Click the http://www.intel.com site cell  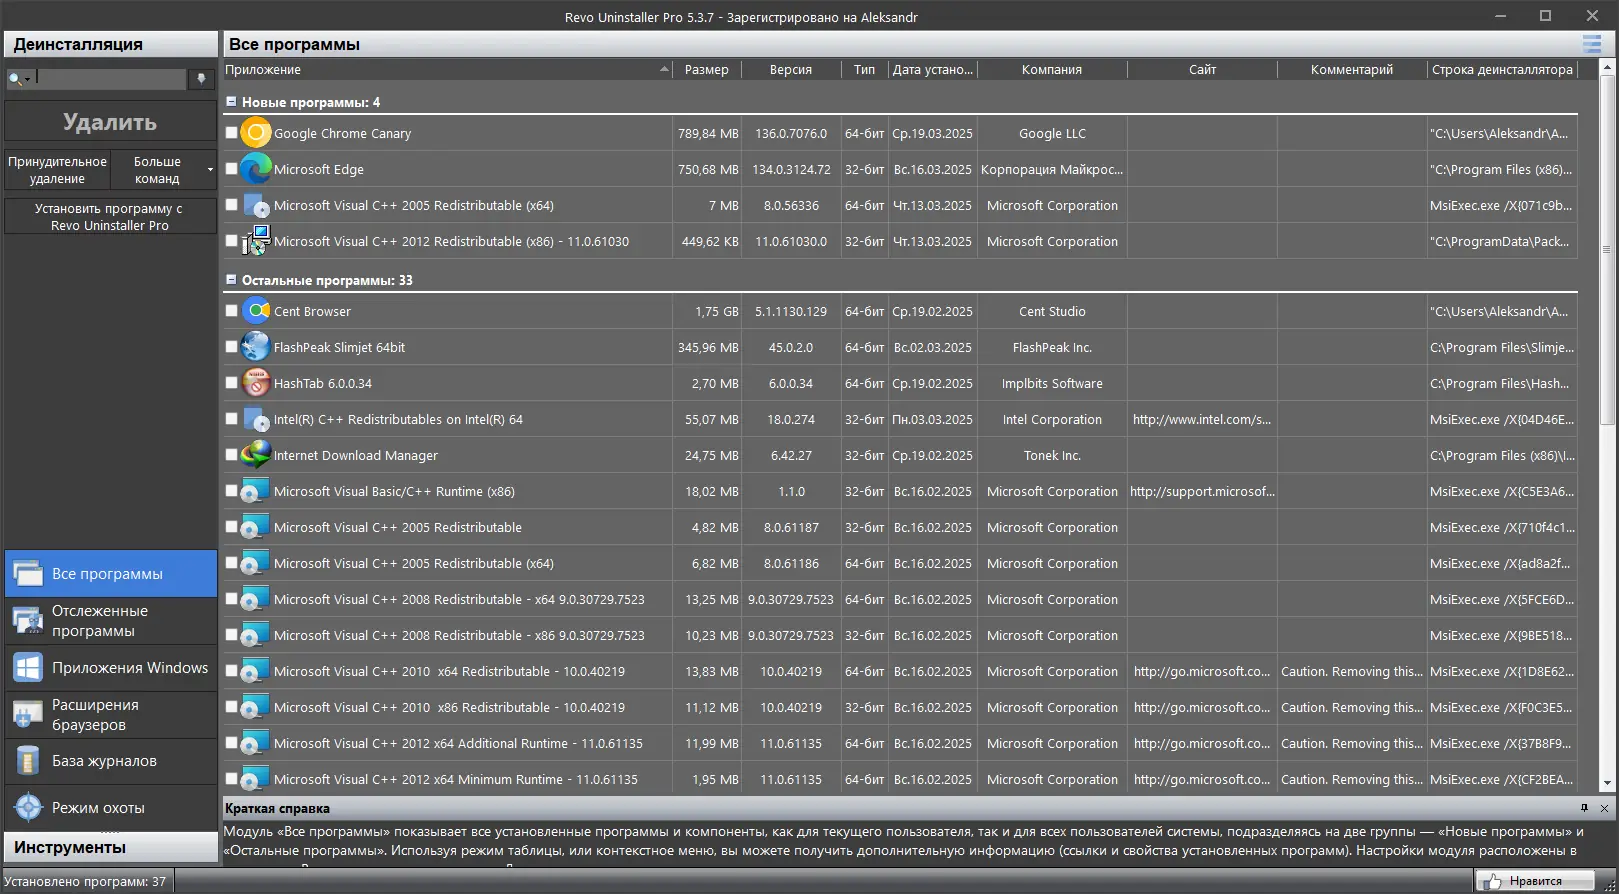[1202, 419]
